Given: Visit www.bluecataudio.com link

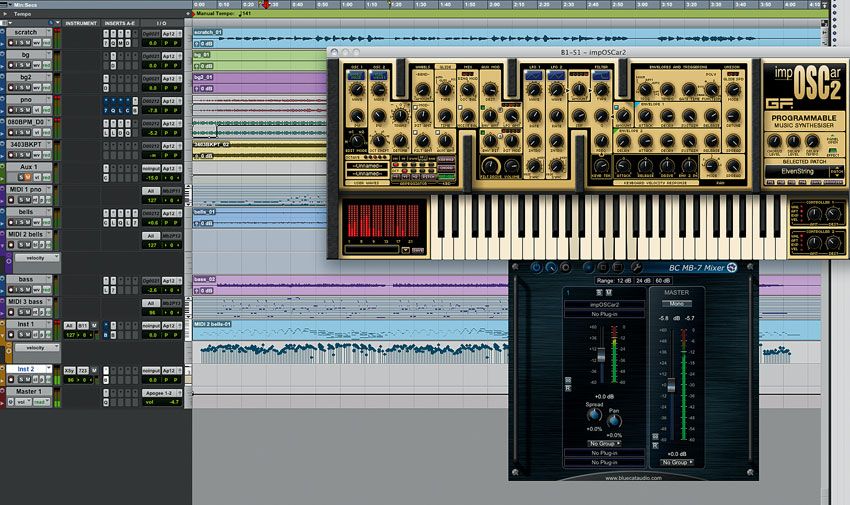Looking at the screenshot, I should click(x=634, y=478).
